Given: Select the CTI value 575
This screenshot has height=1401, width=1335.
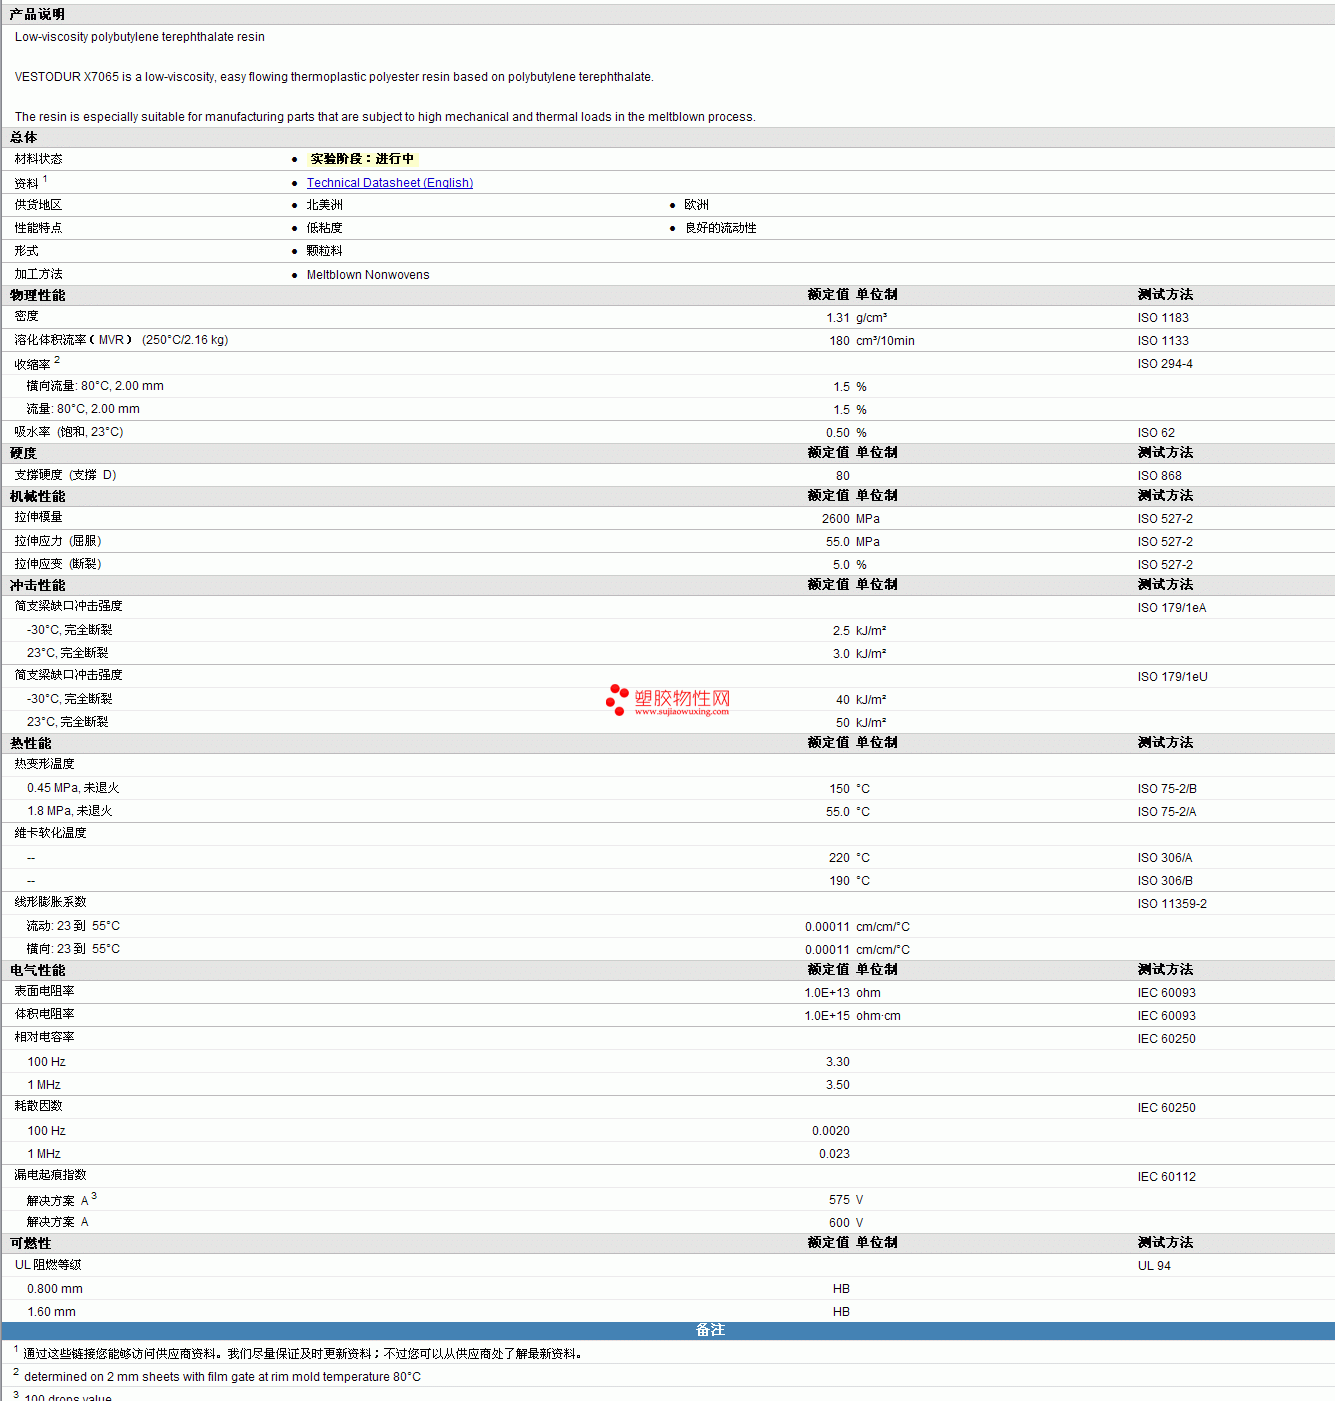Looking at the screenshot, I should pyautogui.click(x=839, y=1200).
